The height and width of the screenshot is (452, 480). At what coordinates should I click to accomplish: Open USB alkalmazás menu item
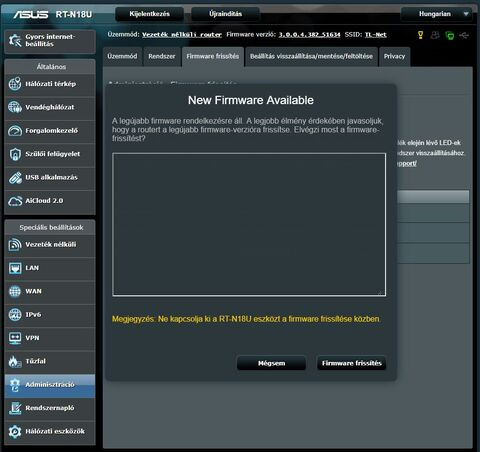click(x=50, y=177)
